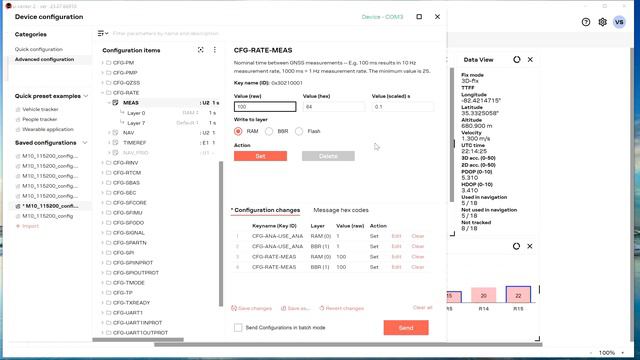Click the CFG-SEC folder icon

109,193
